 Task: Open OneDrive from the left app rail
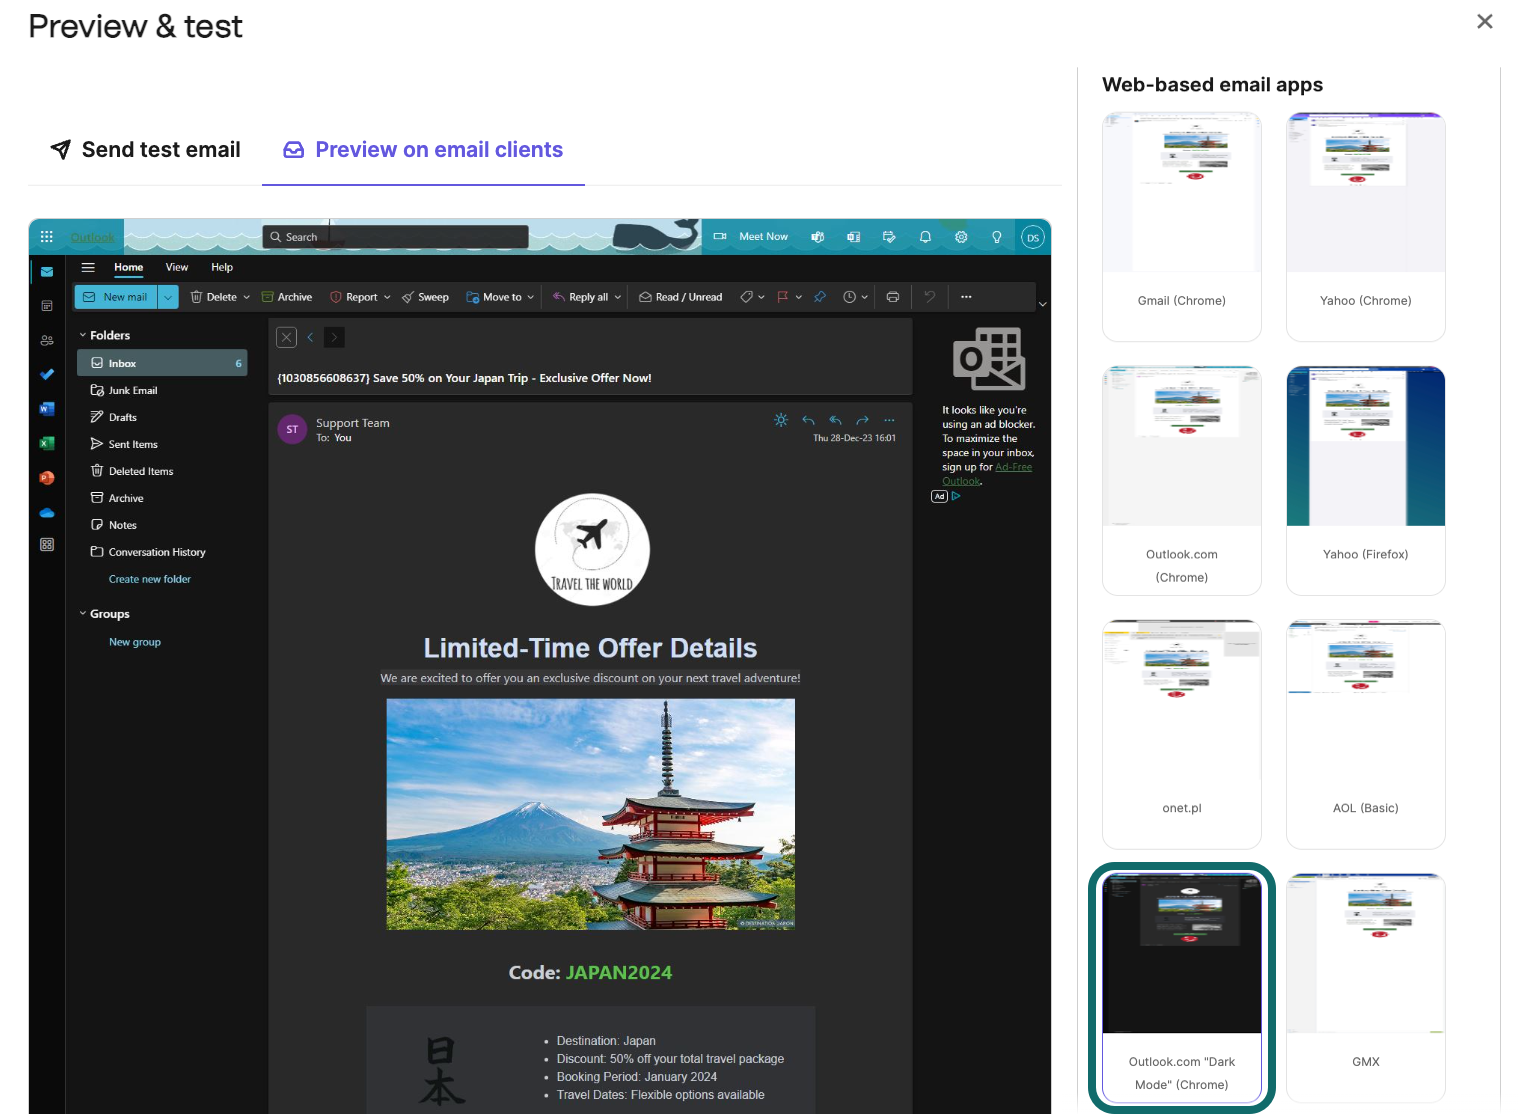pyautogui.click(x=46, y=512)
